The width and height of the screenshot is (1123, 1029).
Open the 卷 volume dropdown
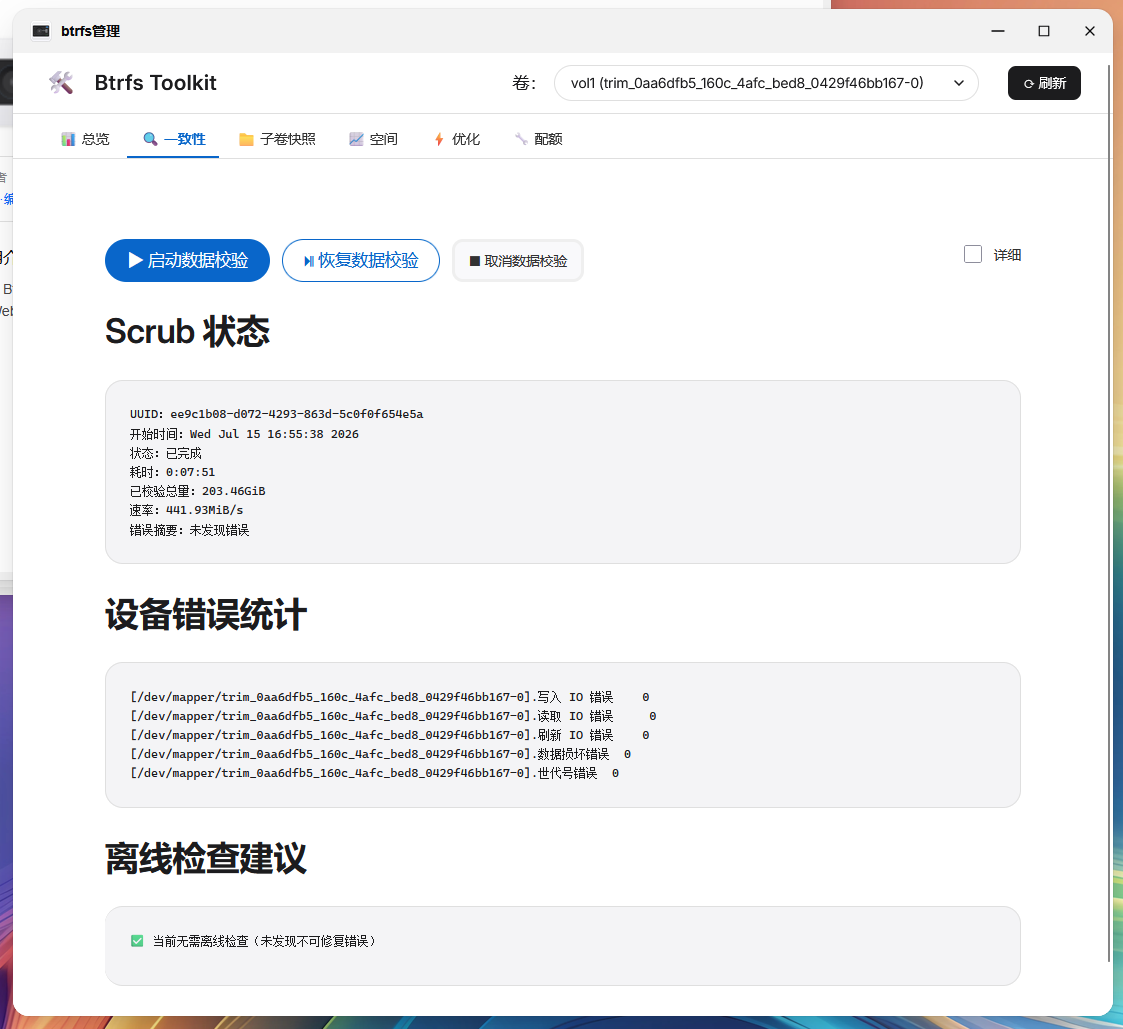click(766, 83)
